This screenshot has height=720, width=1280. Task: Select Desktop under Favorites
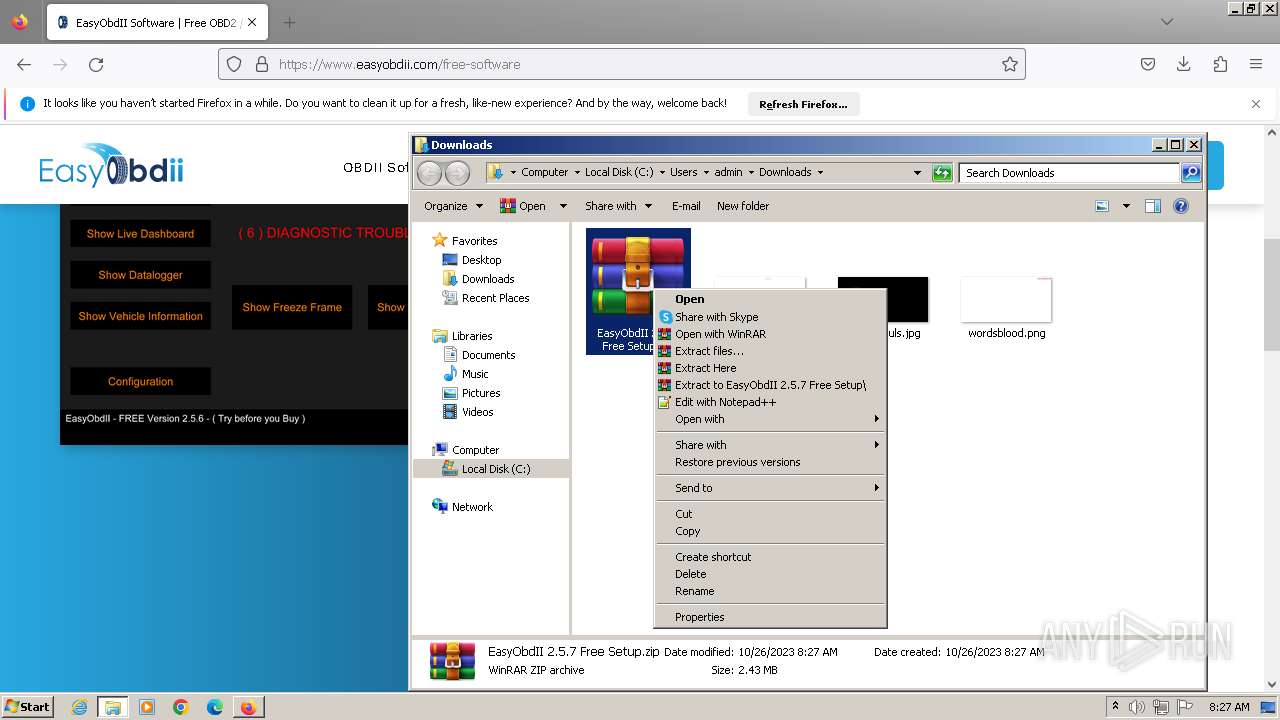click(481, 260)
